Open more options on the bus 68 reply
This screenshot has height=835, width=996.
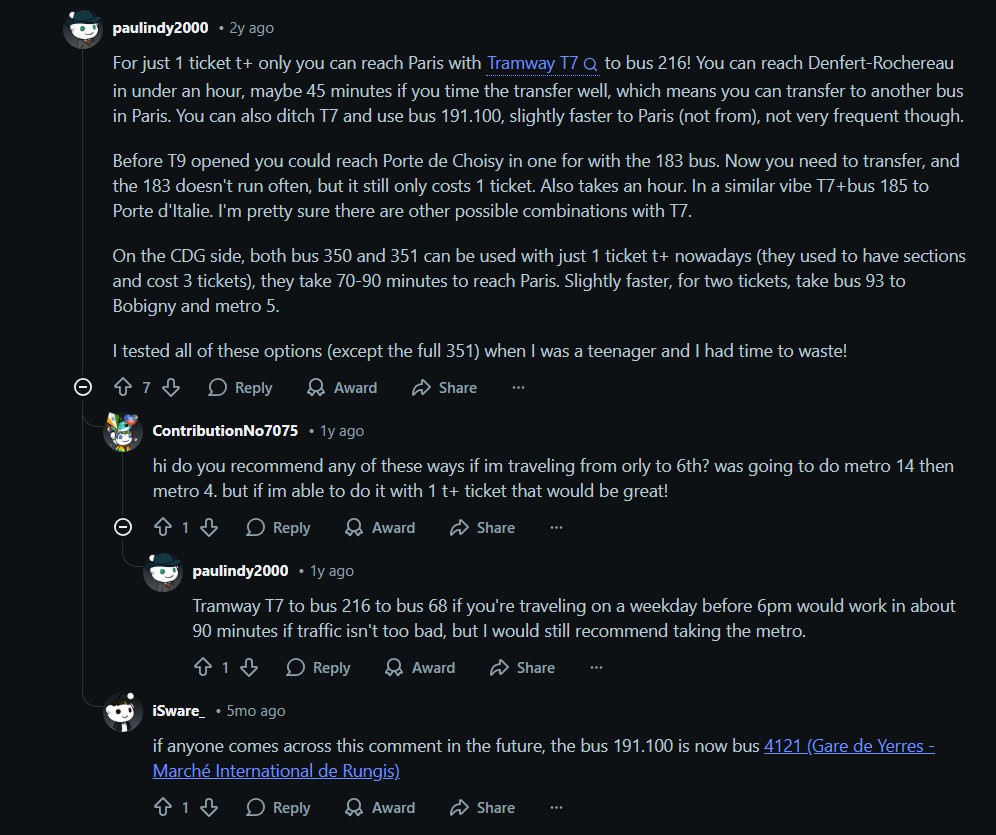(x=596, y=667)
